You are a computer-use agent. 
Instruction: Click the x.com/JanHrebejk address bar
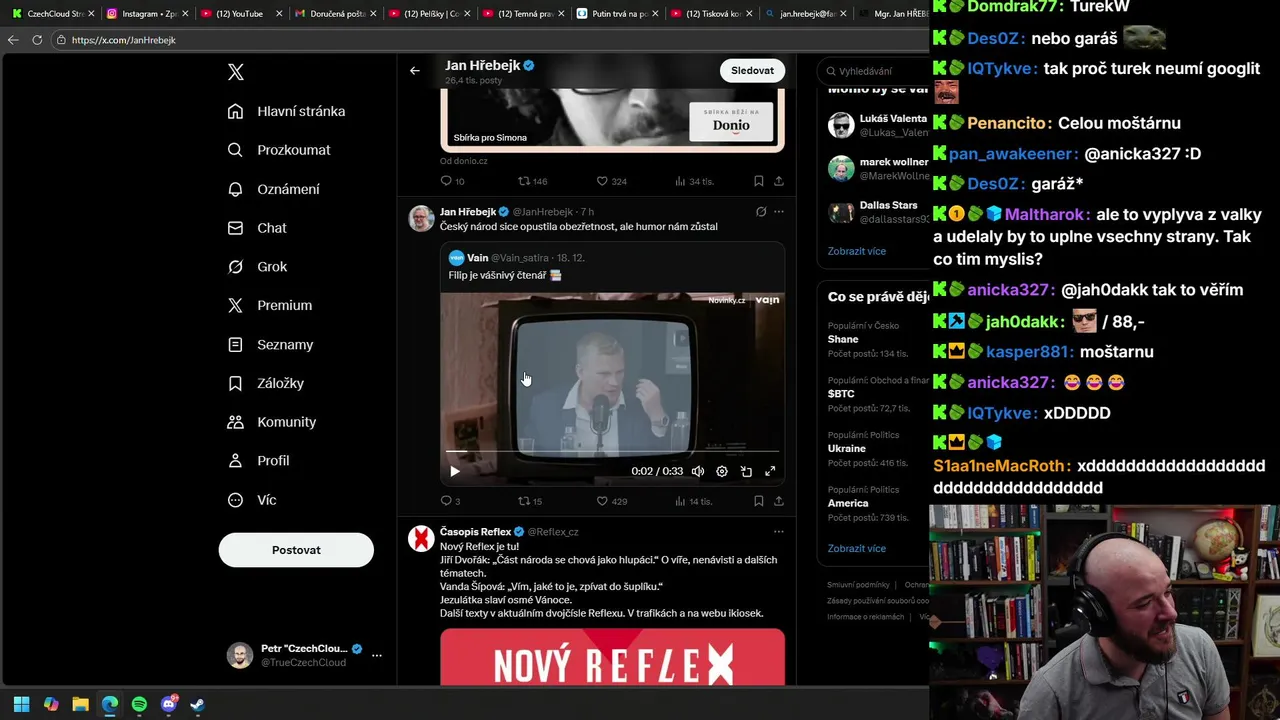point(490,40)
